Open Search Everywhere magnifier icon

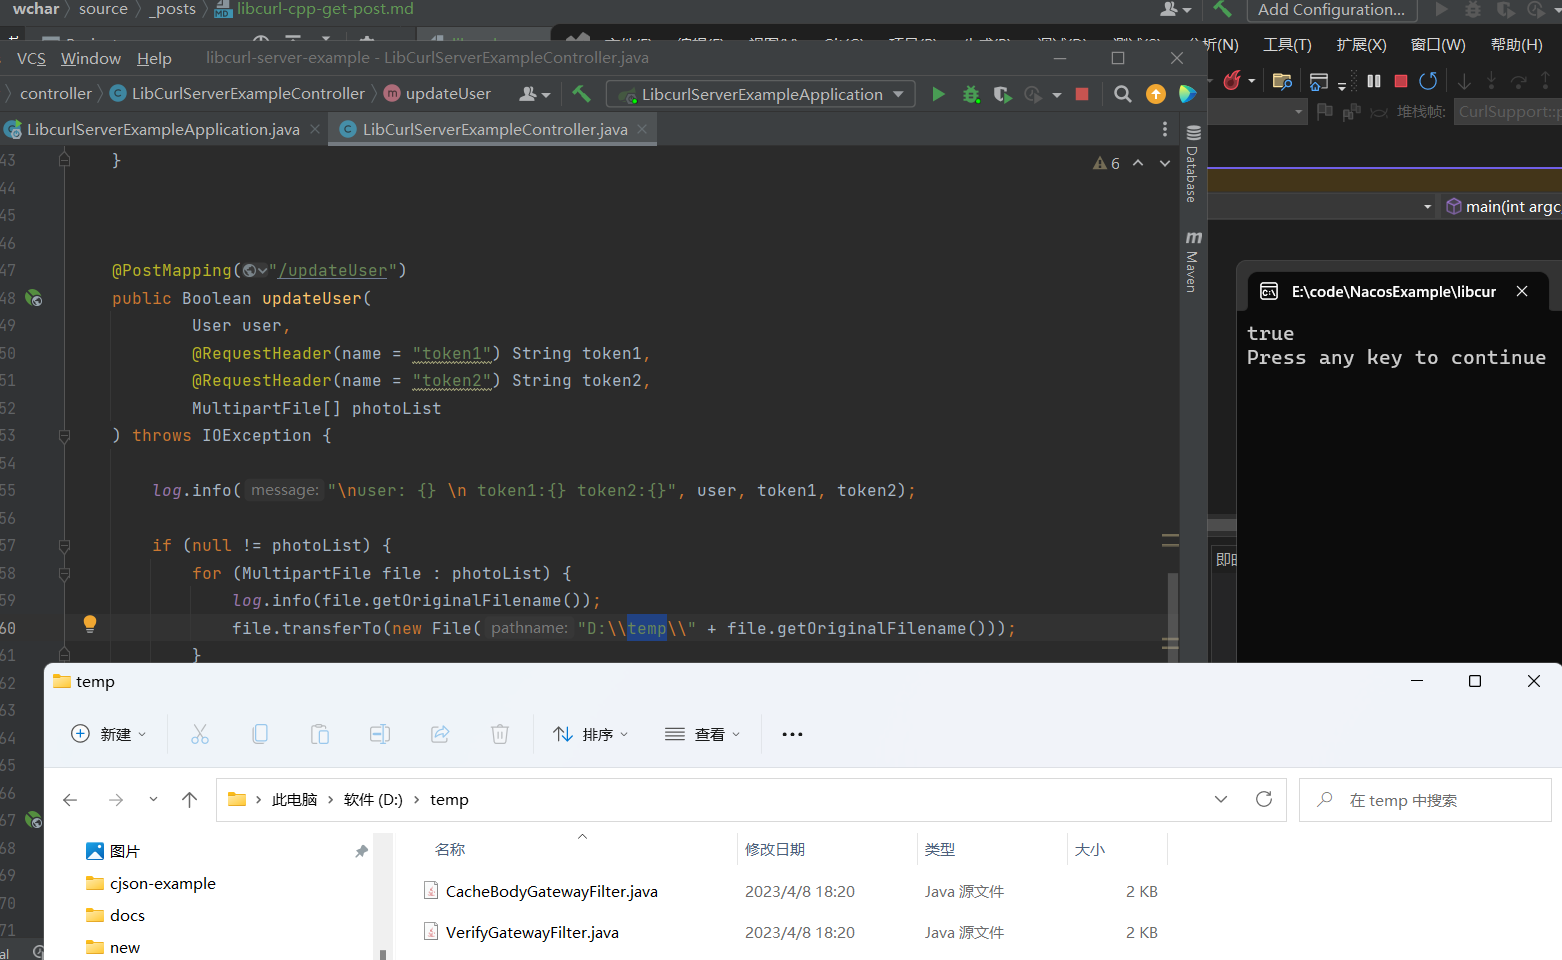pos(1122,94)
